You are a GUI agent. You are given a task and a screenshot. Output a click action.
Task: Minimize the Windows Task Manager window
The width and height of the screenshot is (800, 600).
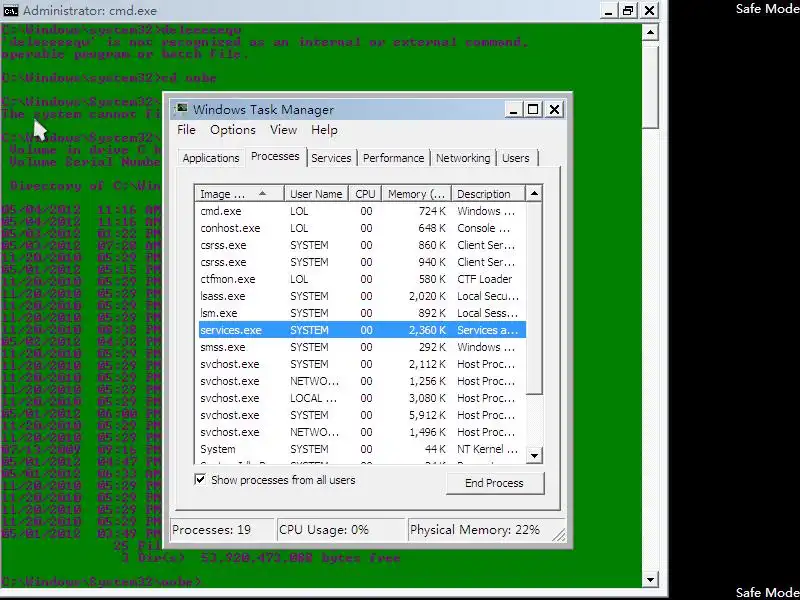(x=513, y=109)
